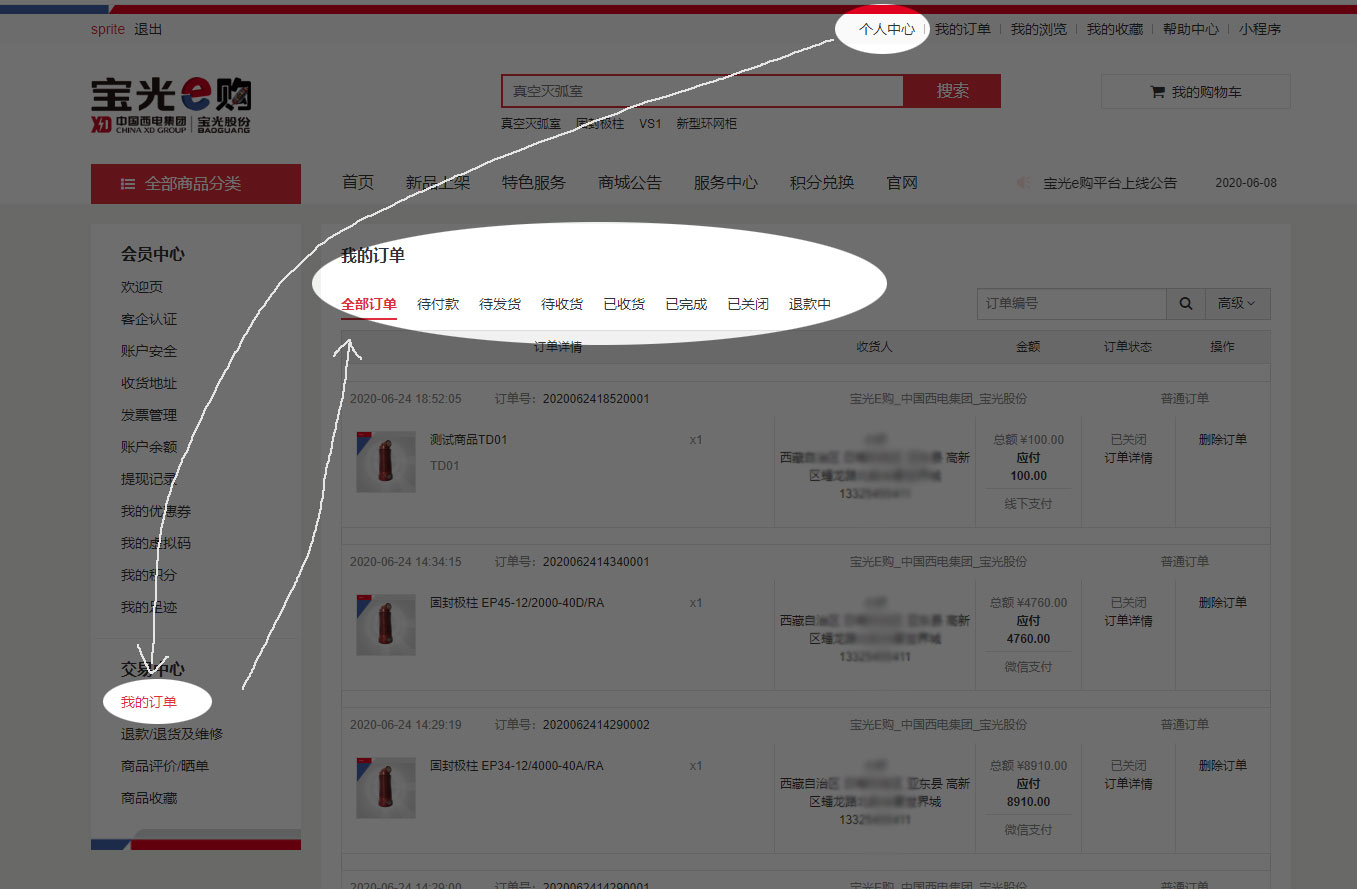Open 帮助中心 in top bar

click(x=1191, y=29)
